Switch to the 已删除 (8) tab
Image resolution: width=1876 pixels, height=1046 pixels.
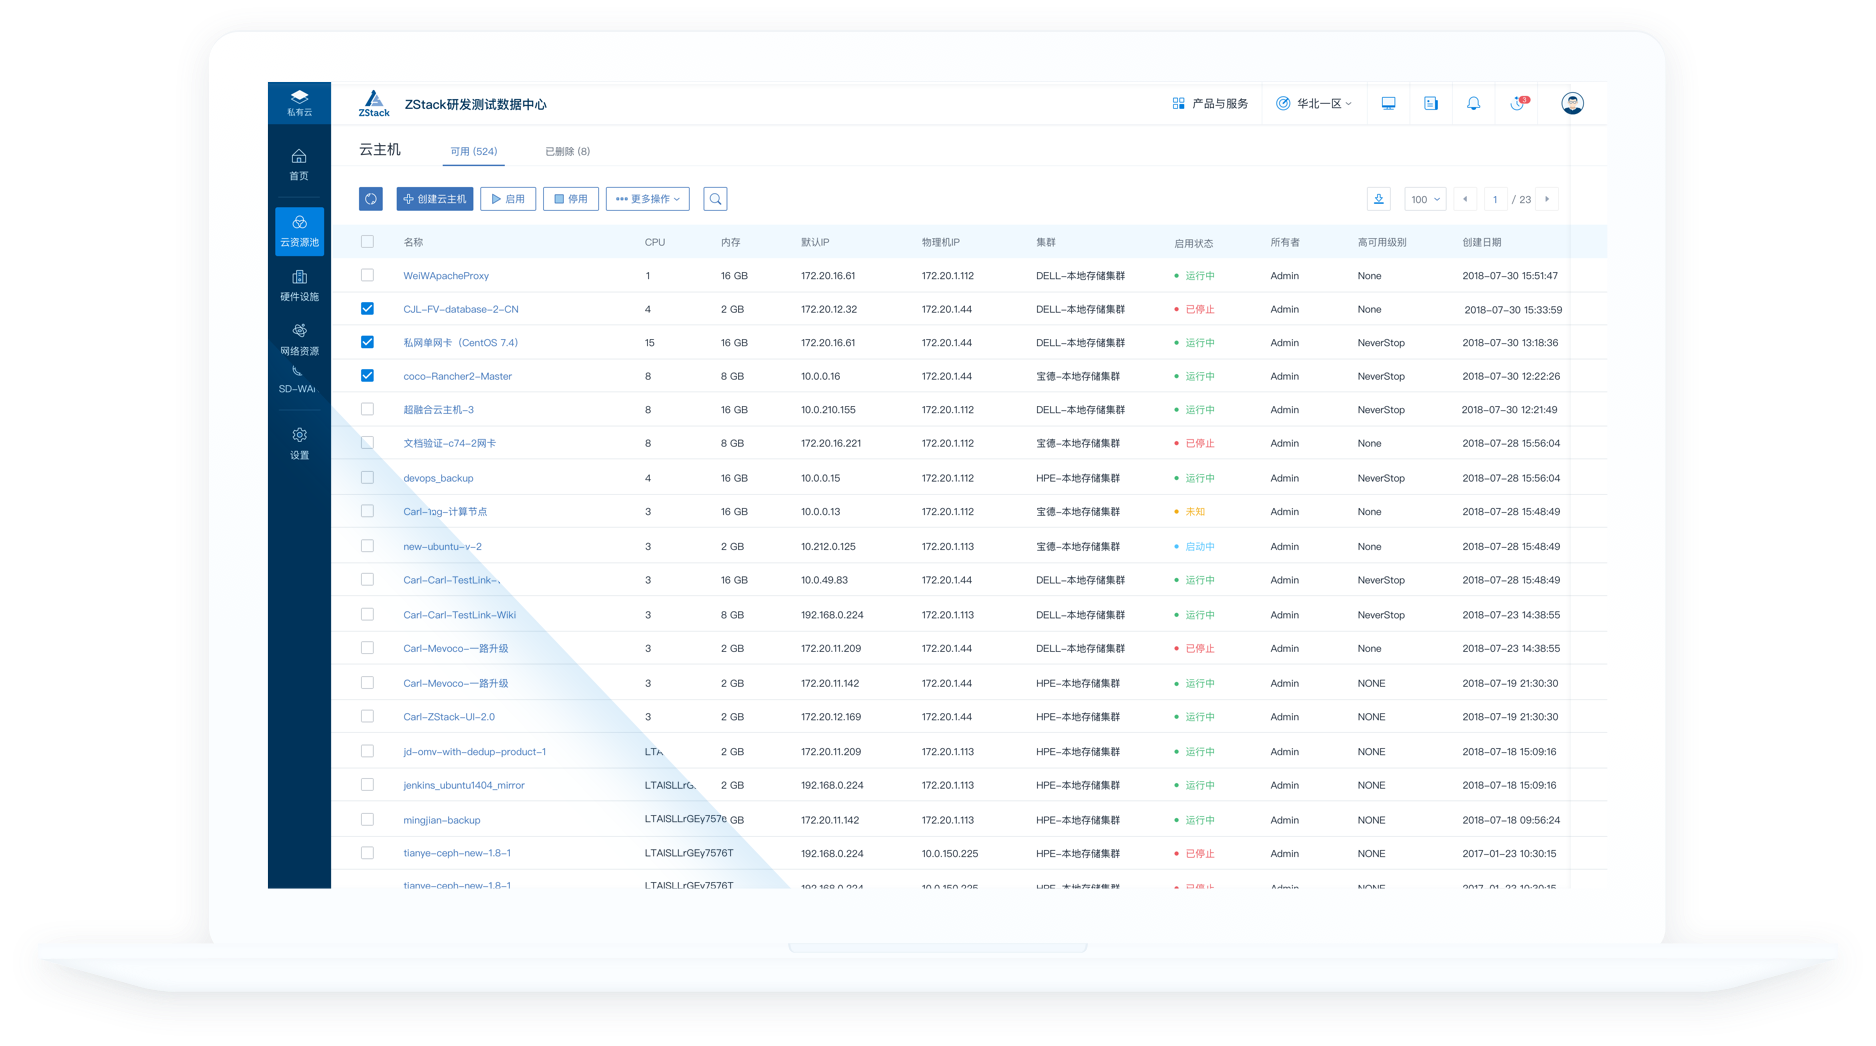pyautogui.click(x=567, y=151)
